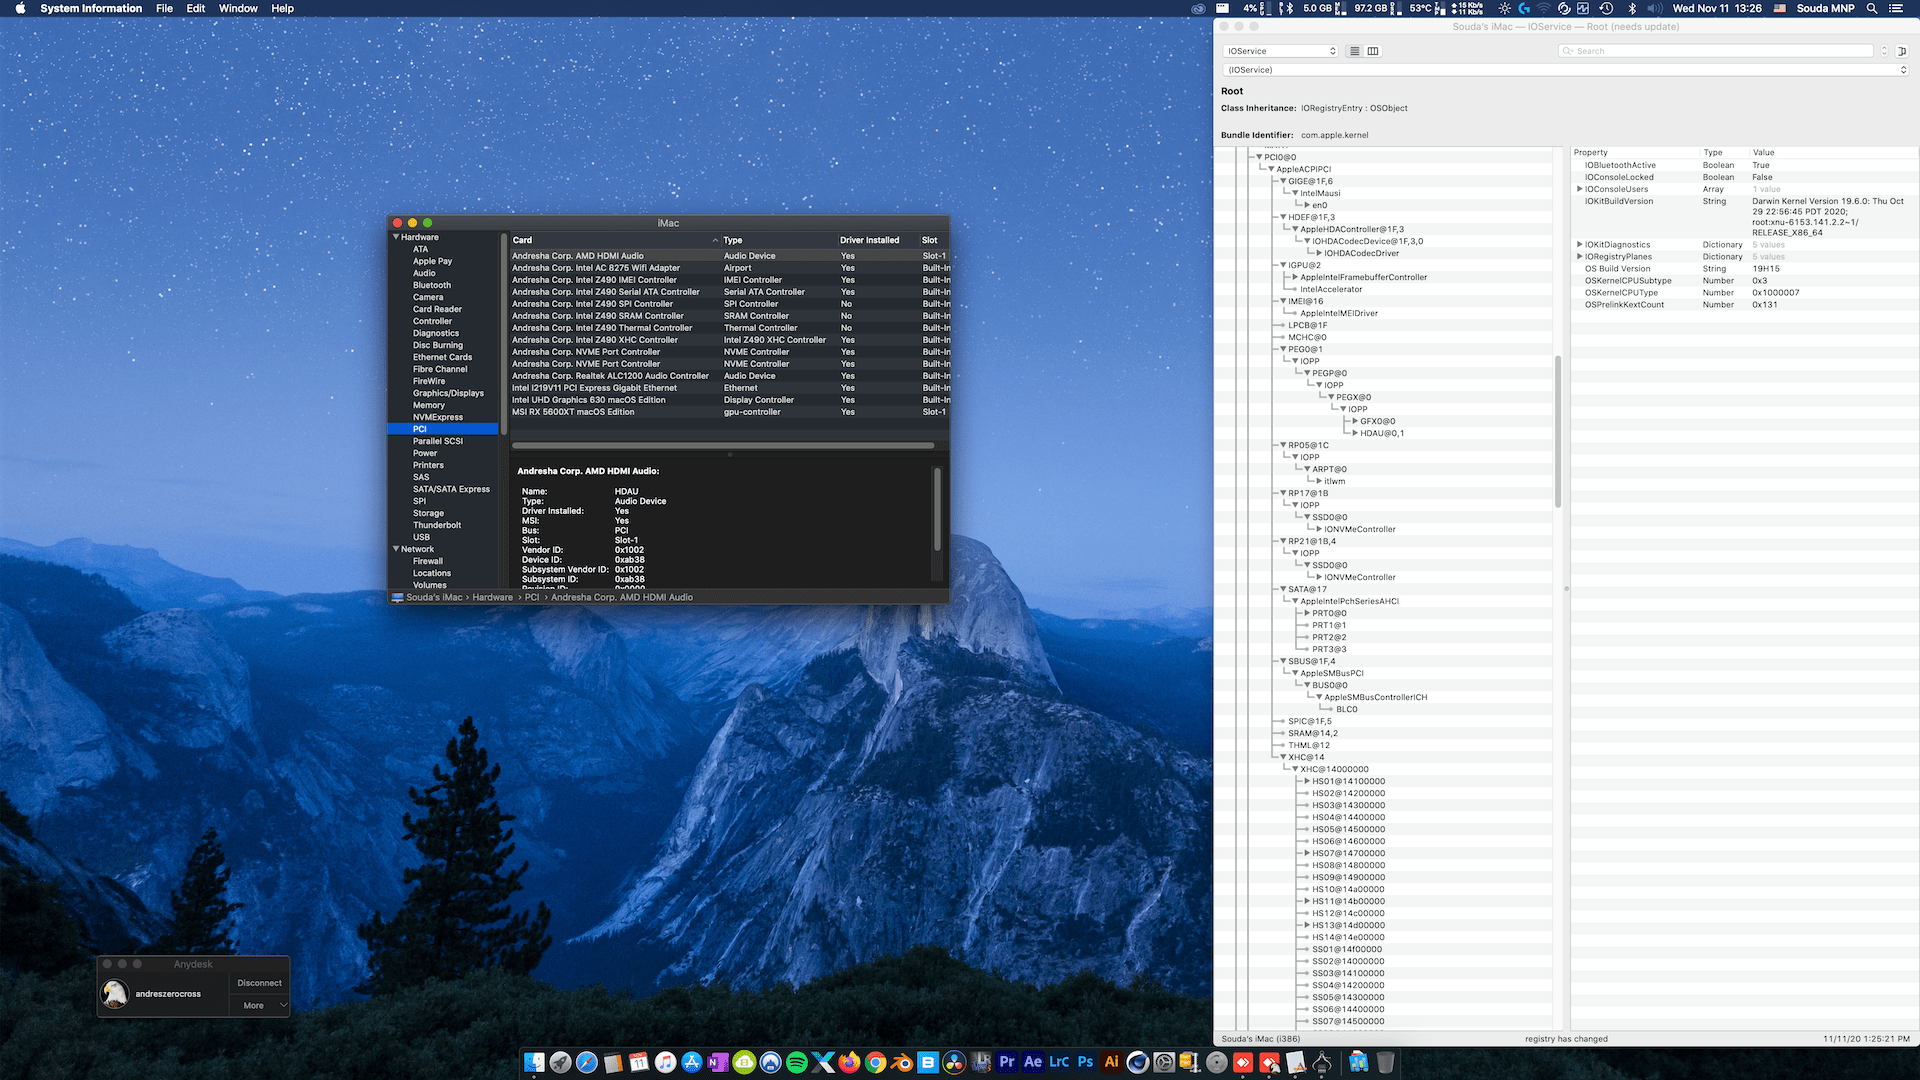Click Disconnect in Anydesk window
The height and width of the screenshot is (1080, 1920).
[259, 983]
